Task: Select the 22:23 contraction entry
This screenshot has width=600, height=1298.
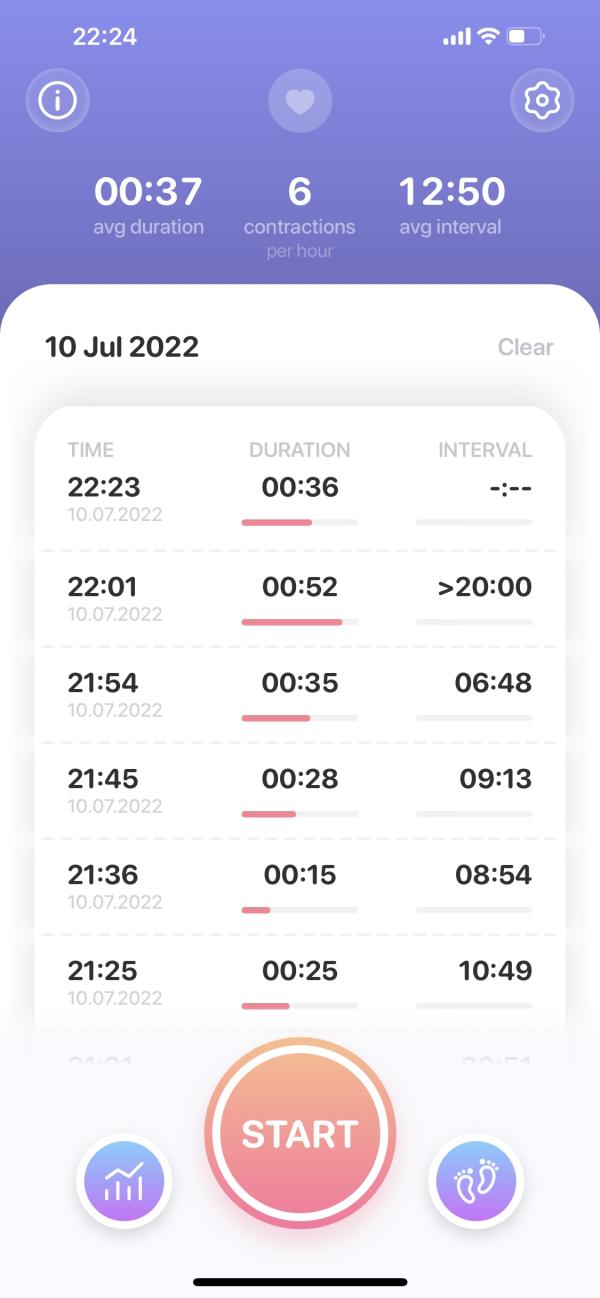Action: pos(300,500)
